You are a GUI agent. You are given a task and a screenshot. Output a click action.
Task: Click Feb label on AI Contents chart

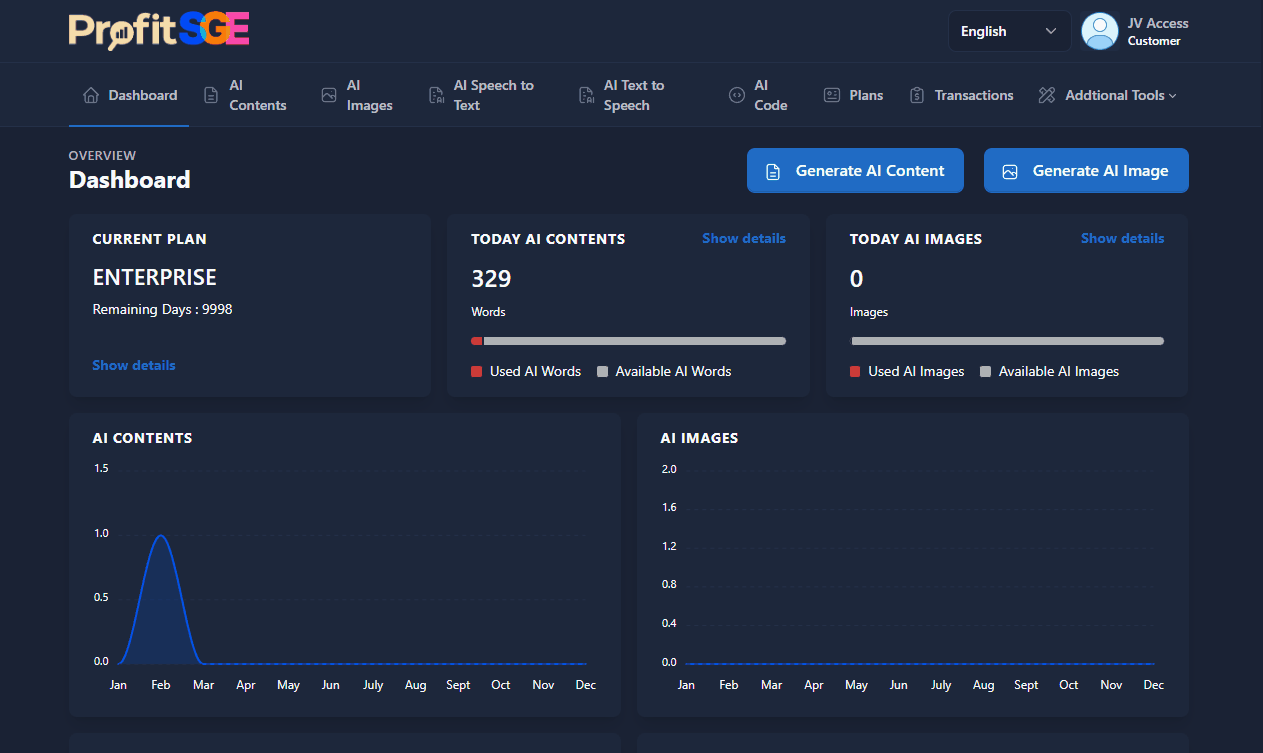pos(160,685)
